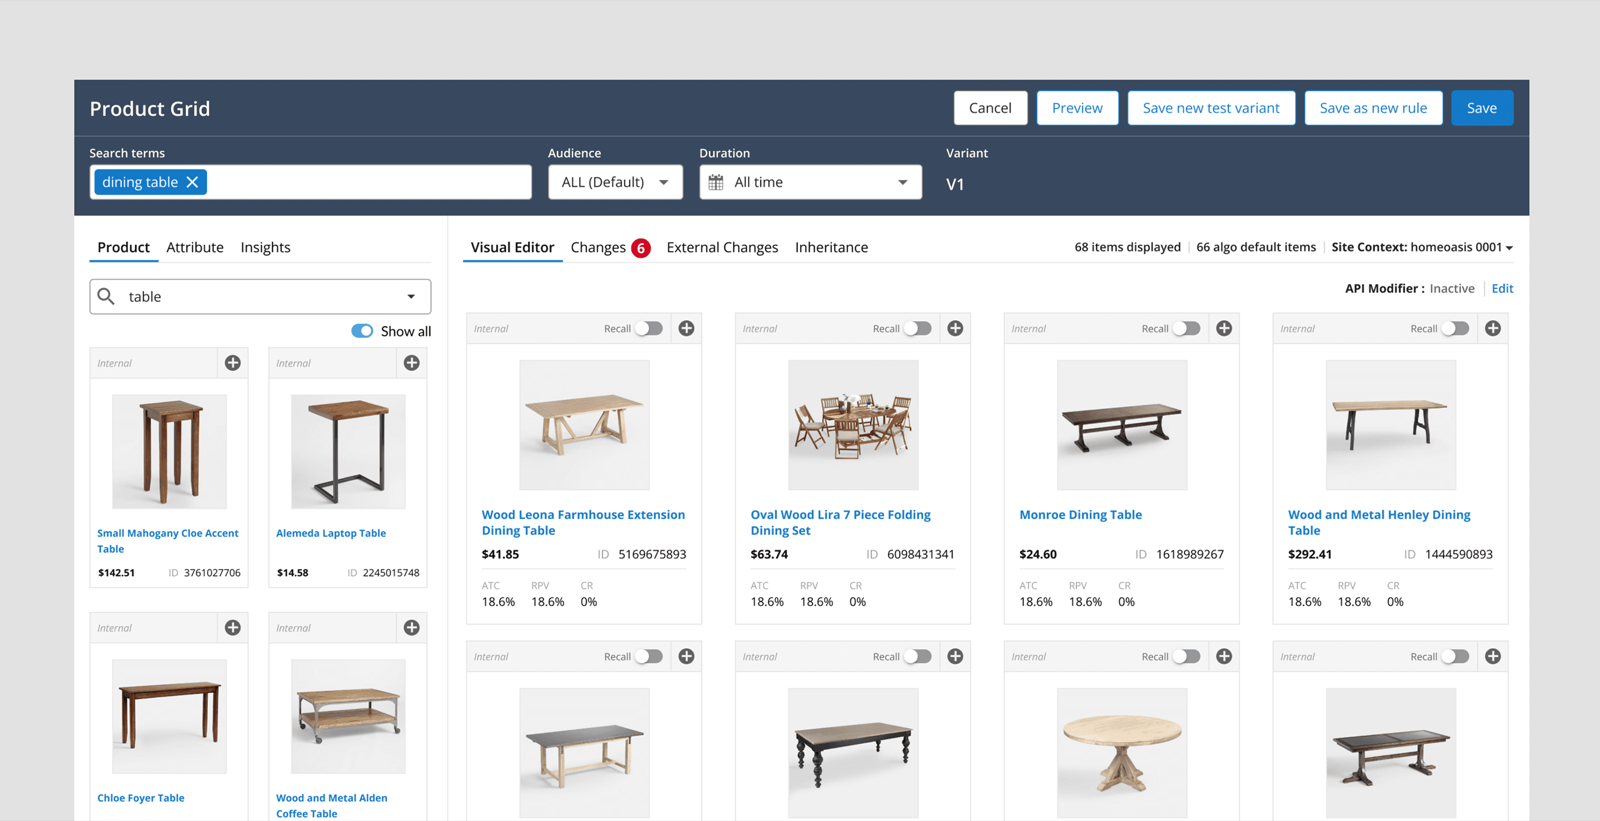Click the '68 items displayed' text
This screenshot has width=1600, height=821.
1127,247
